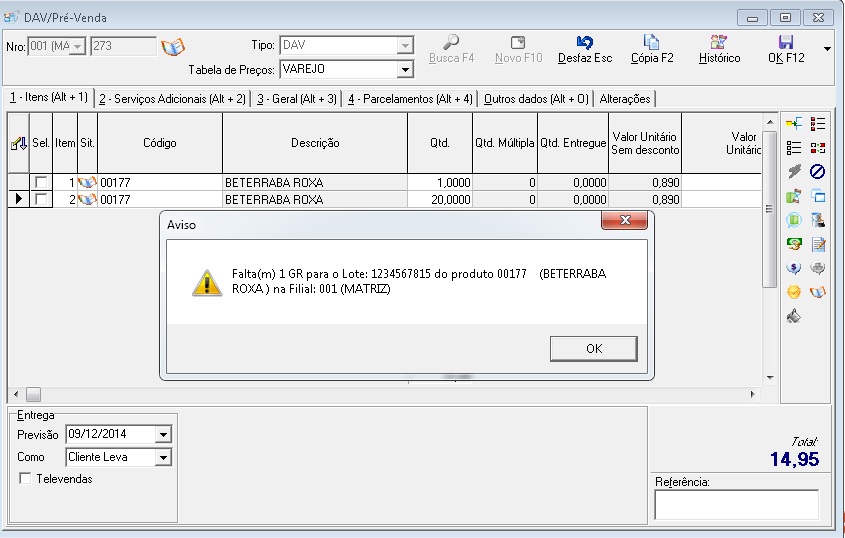Click Desfaz Esc undo icon
The image size is (845, 538).
click(x=584, y=42)
